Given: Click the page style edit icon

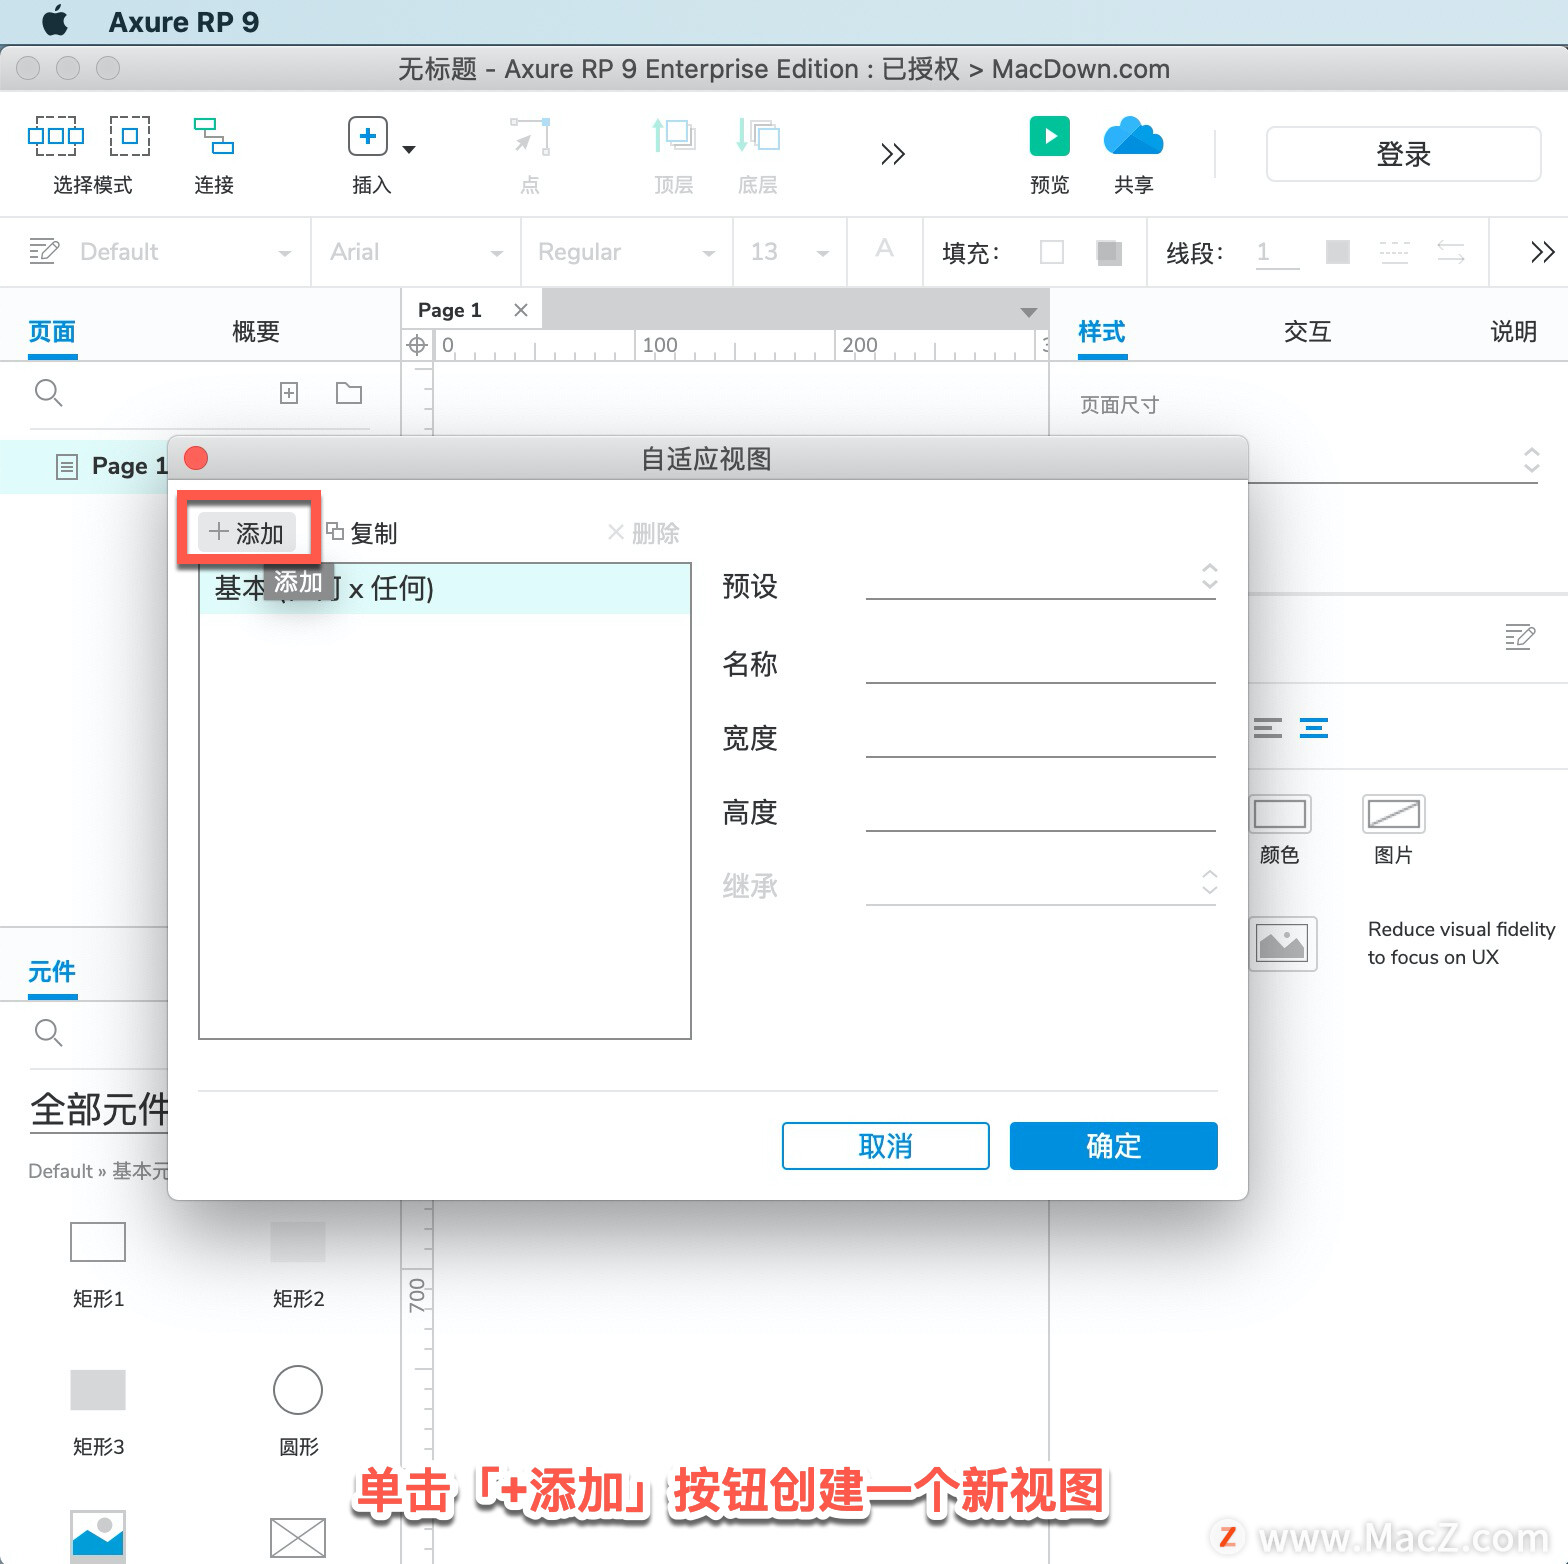Looking at the screenshot, I should click(1520, 636).
